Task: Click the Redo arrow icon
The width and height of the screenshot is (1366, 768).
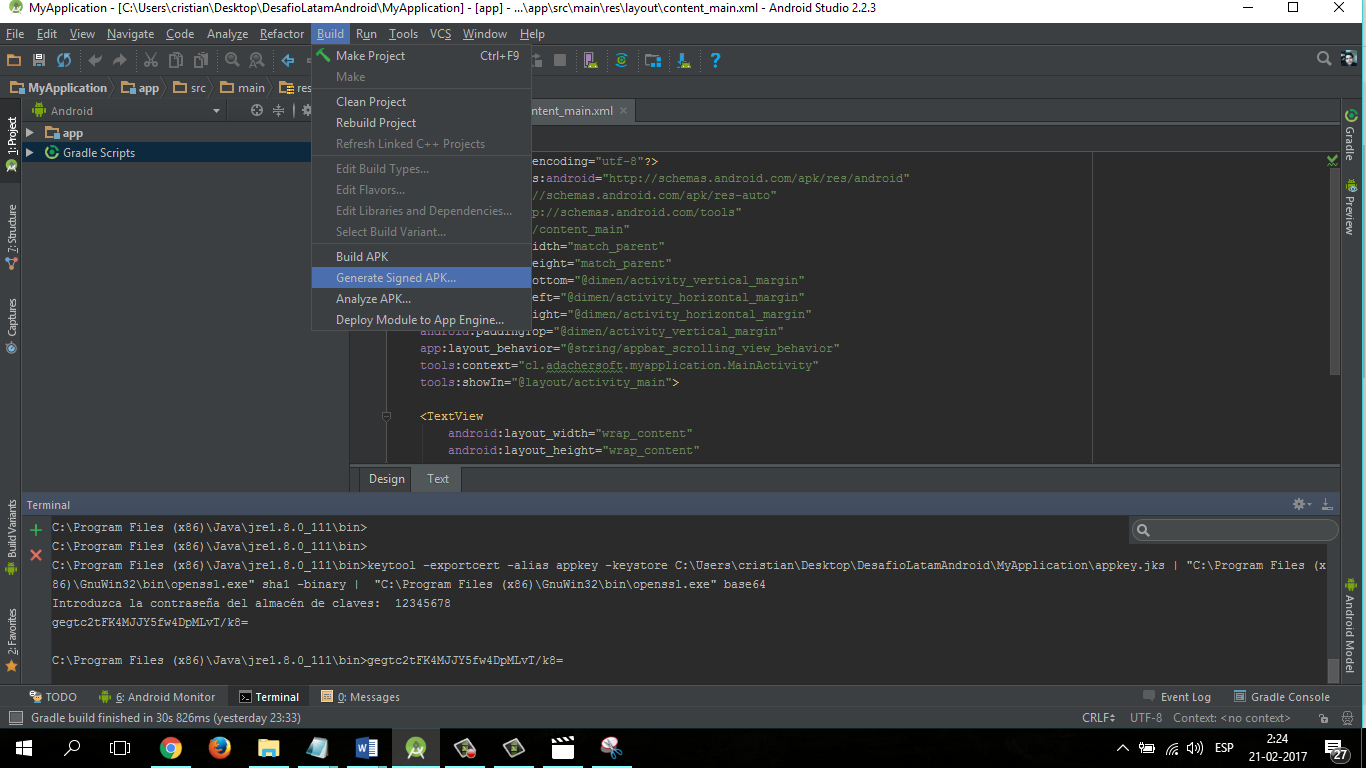Action: click(120, 60)
